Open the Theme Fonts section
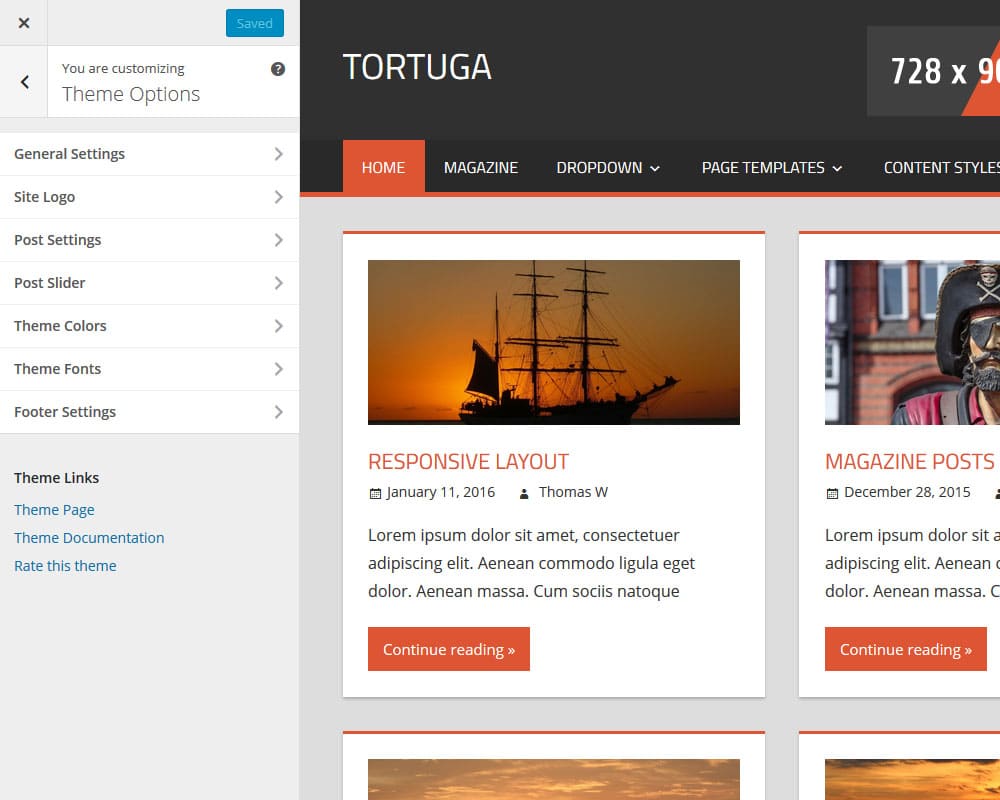The width and height of the screenshot is (1000, 800). (149, 369)
